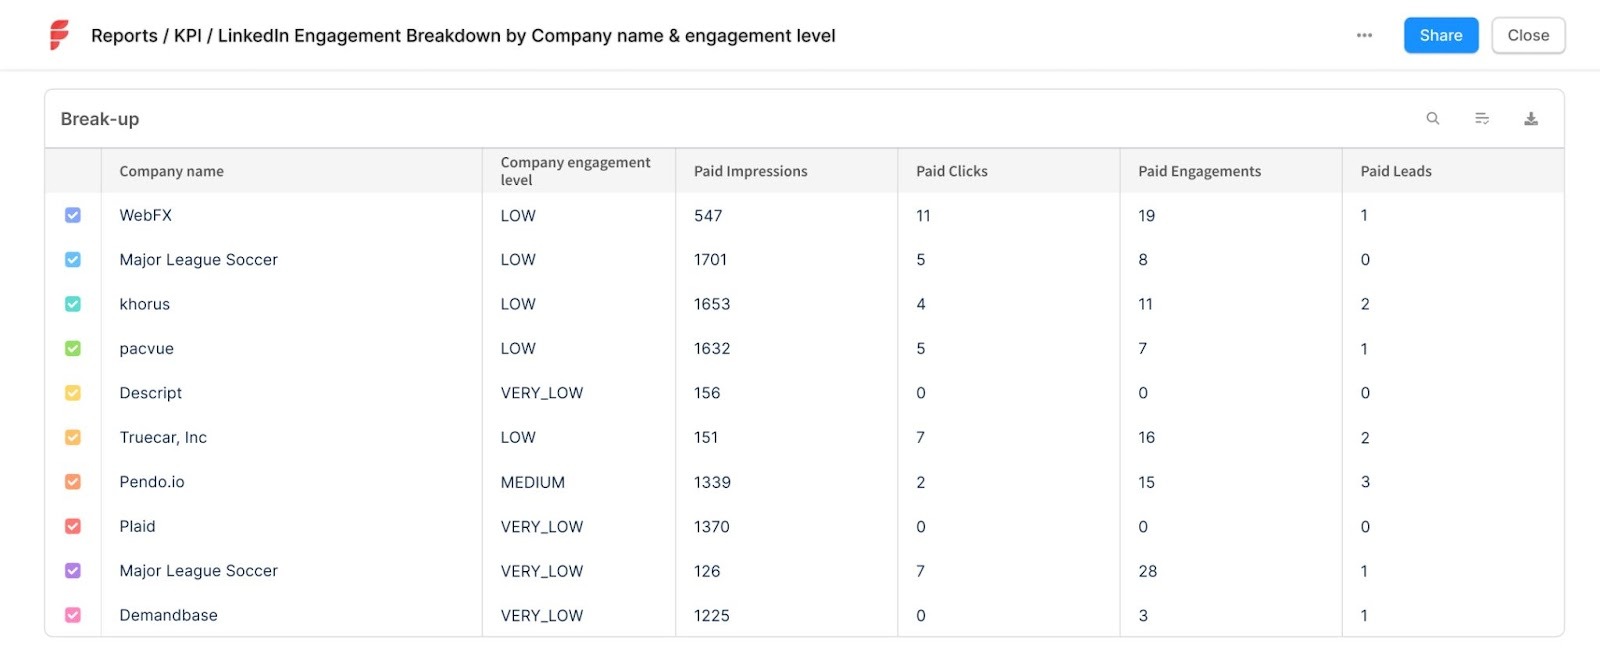Click the 547 paid impressions value

[x=708, y=215]
